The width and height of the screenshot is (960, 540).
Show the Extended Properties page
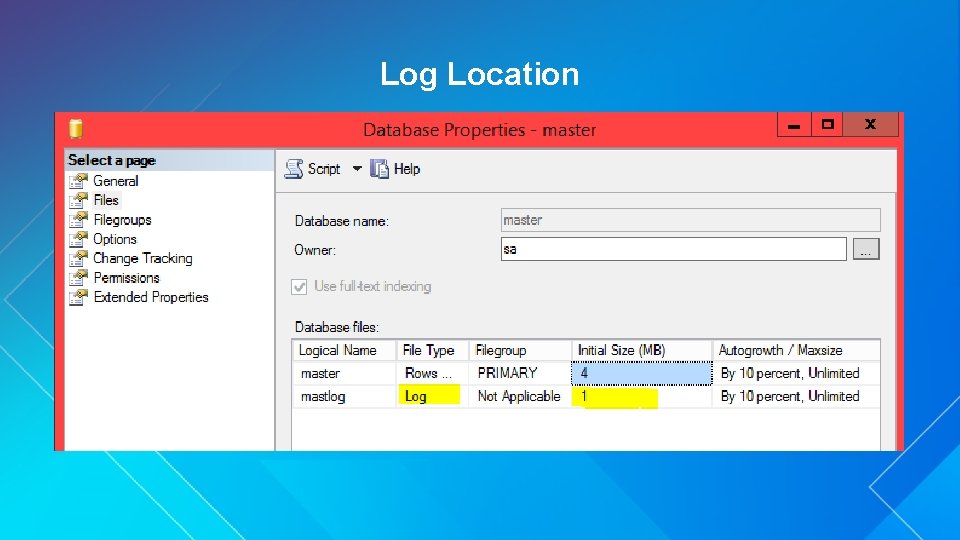pos(151,297)
